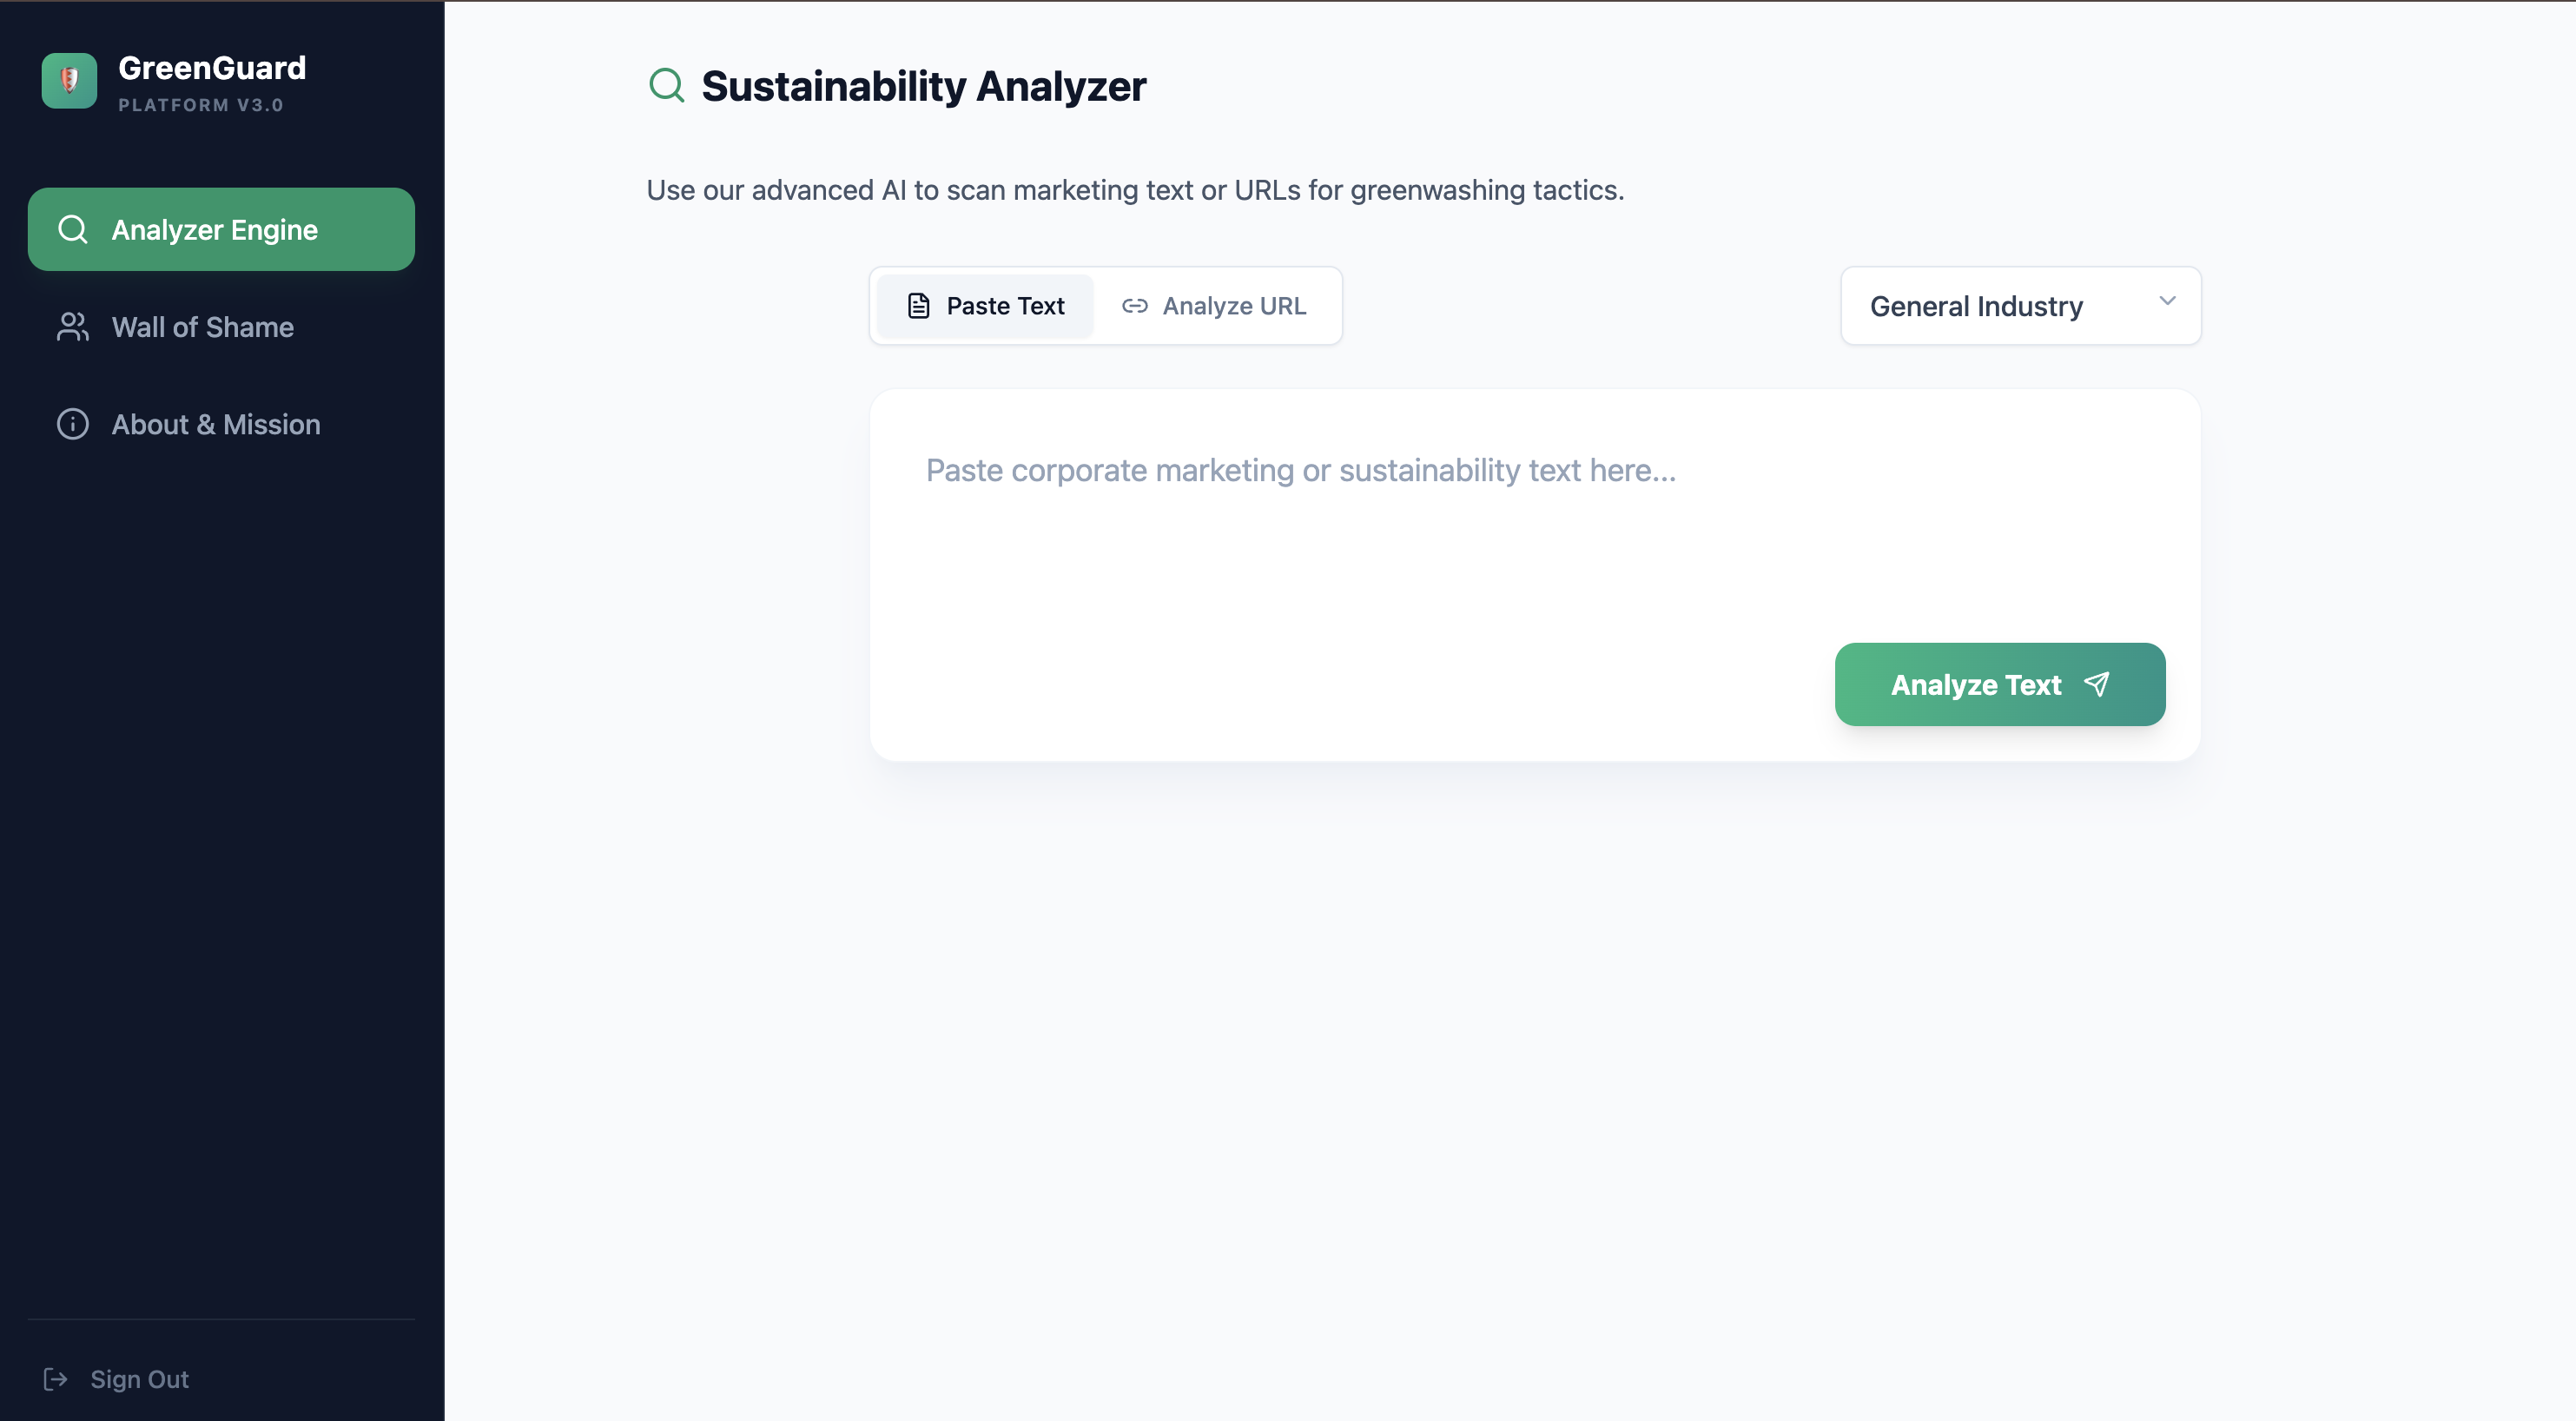The width and height of the screenshot is (2576, 1421).
Task: Click the sign out arrow icon
Action: [x=56, y=1379]
